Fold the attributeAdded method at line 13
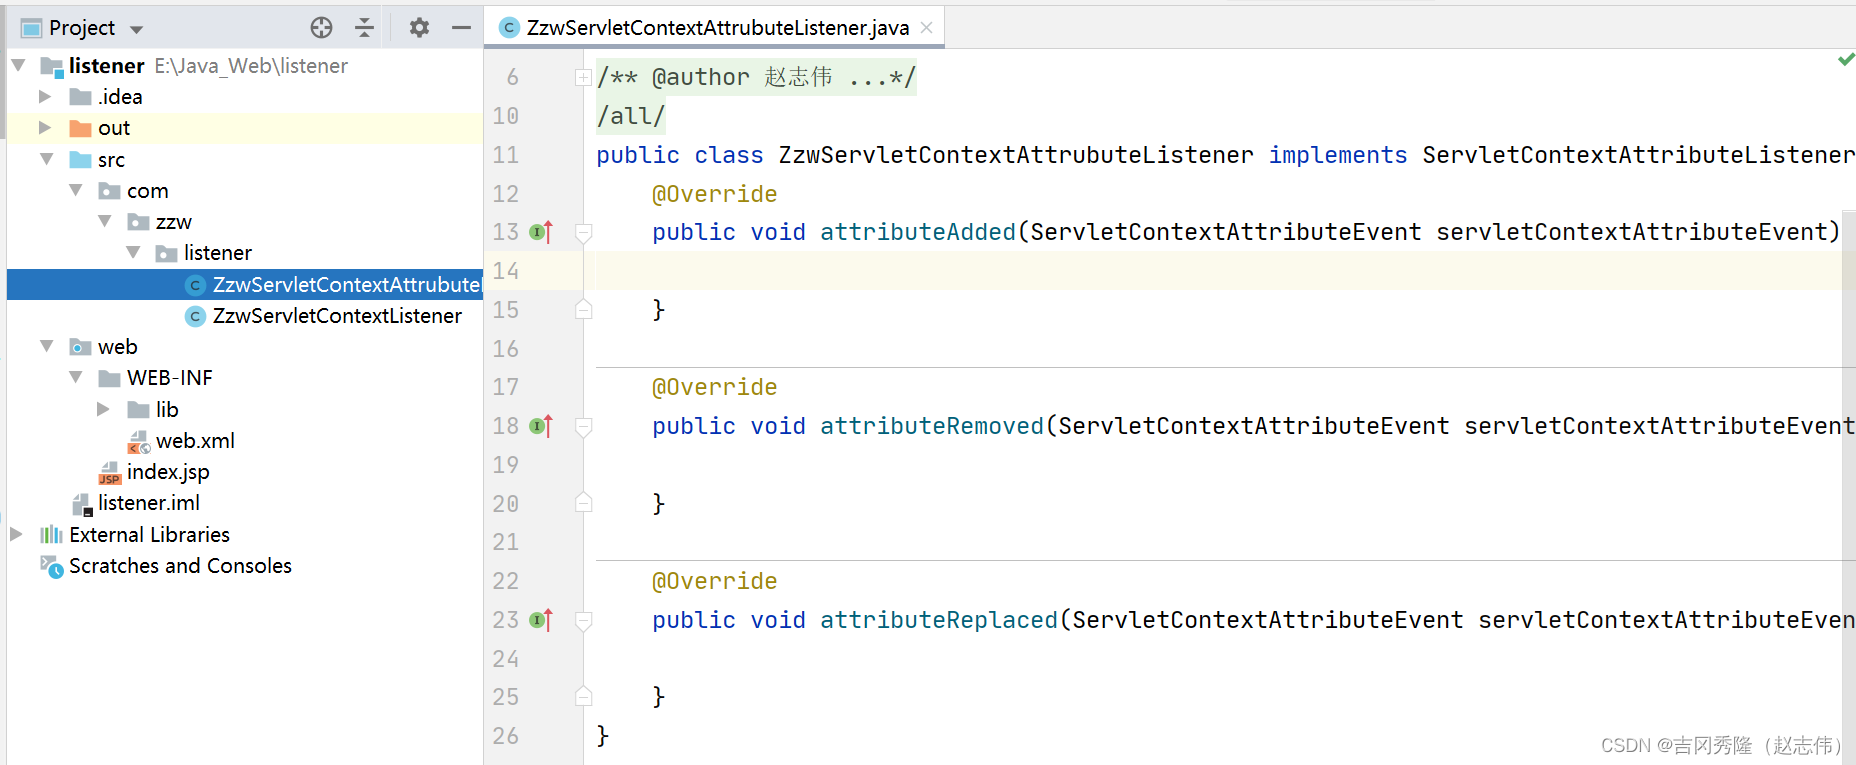Image resolution: width=1856 pixels, height=765 pixels. point(584,233)
